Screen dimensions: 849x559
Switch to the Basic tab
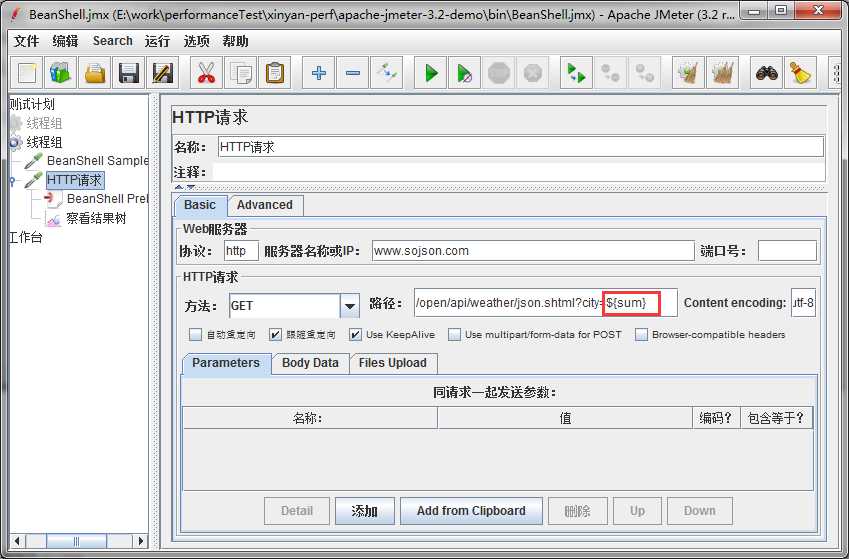200,205
